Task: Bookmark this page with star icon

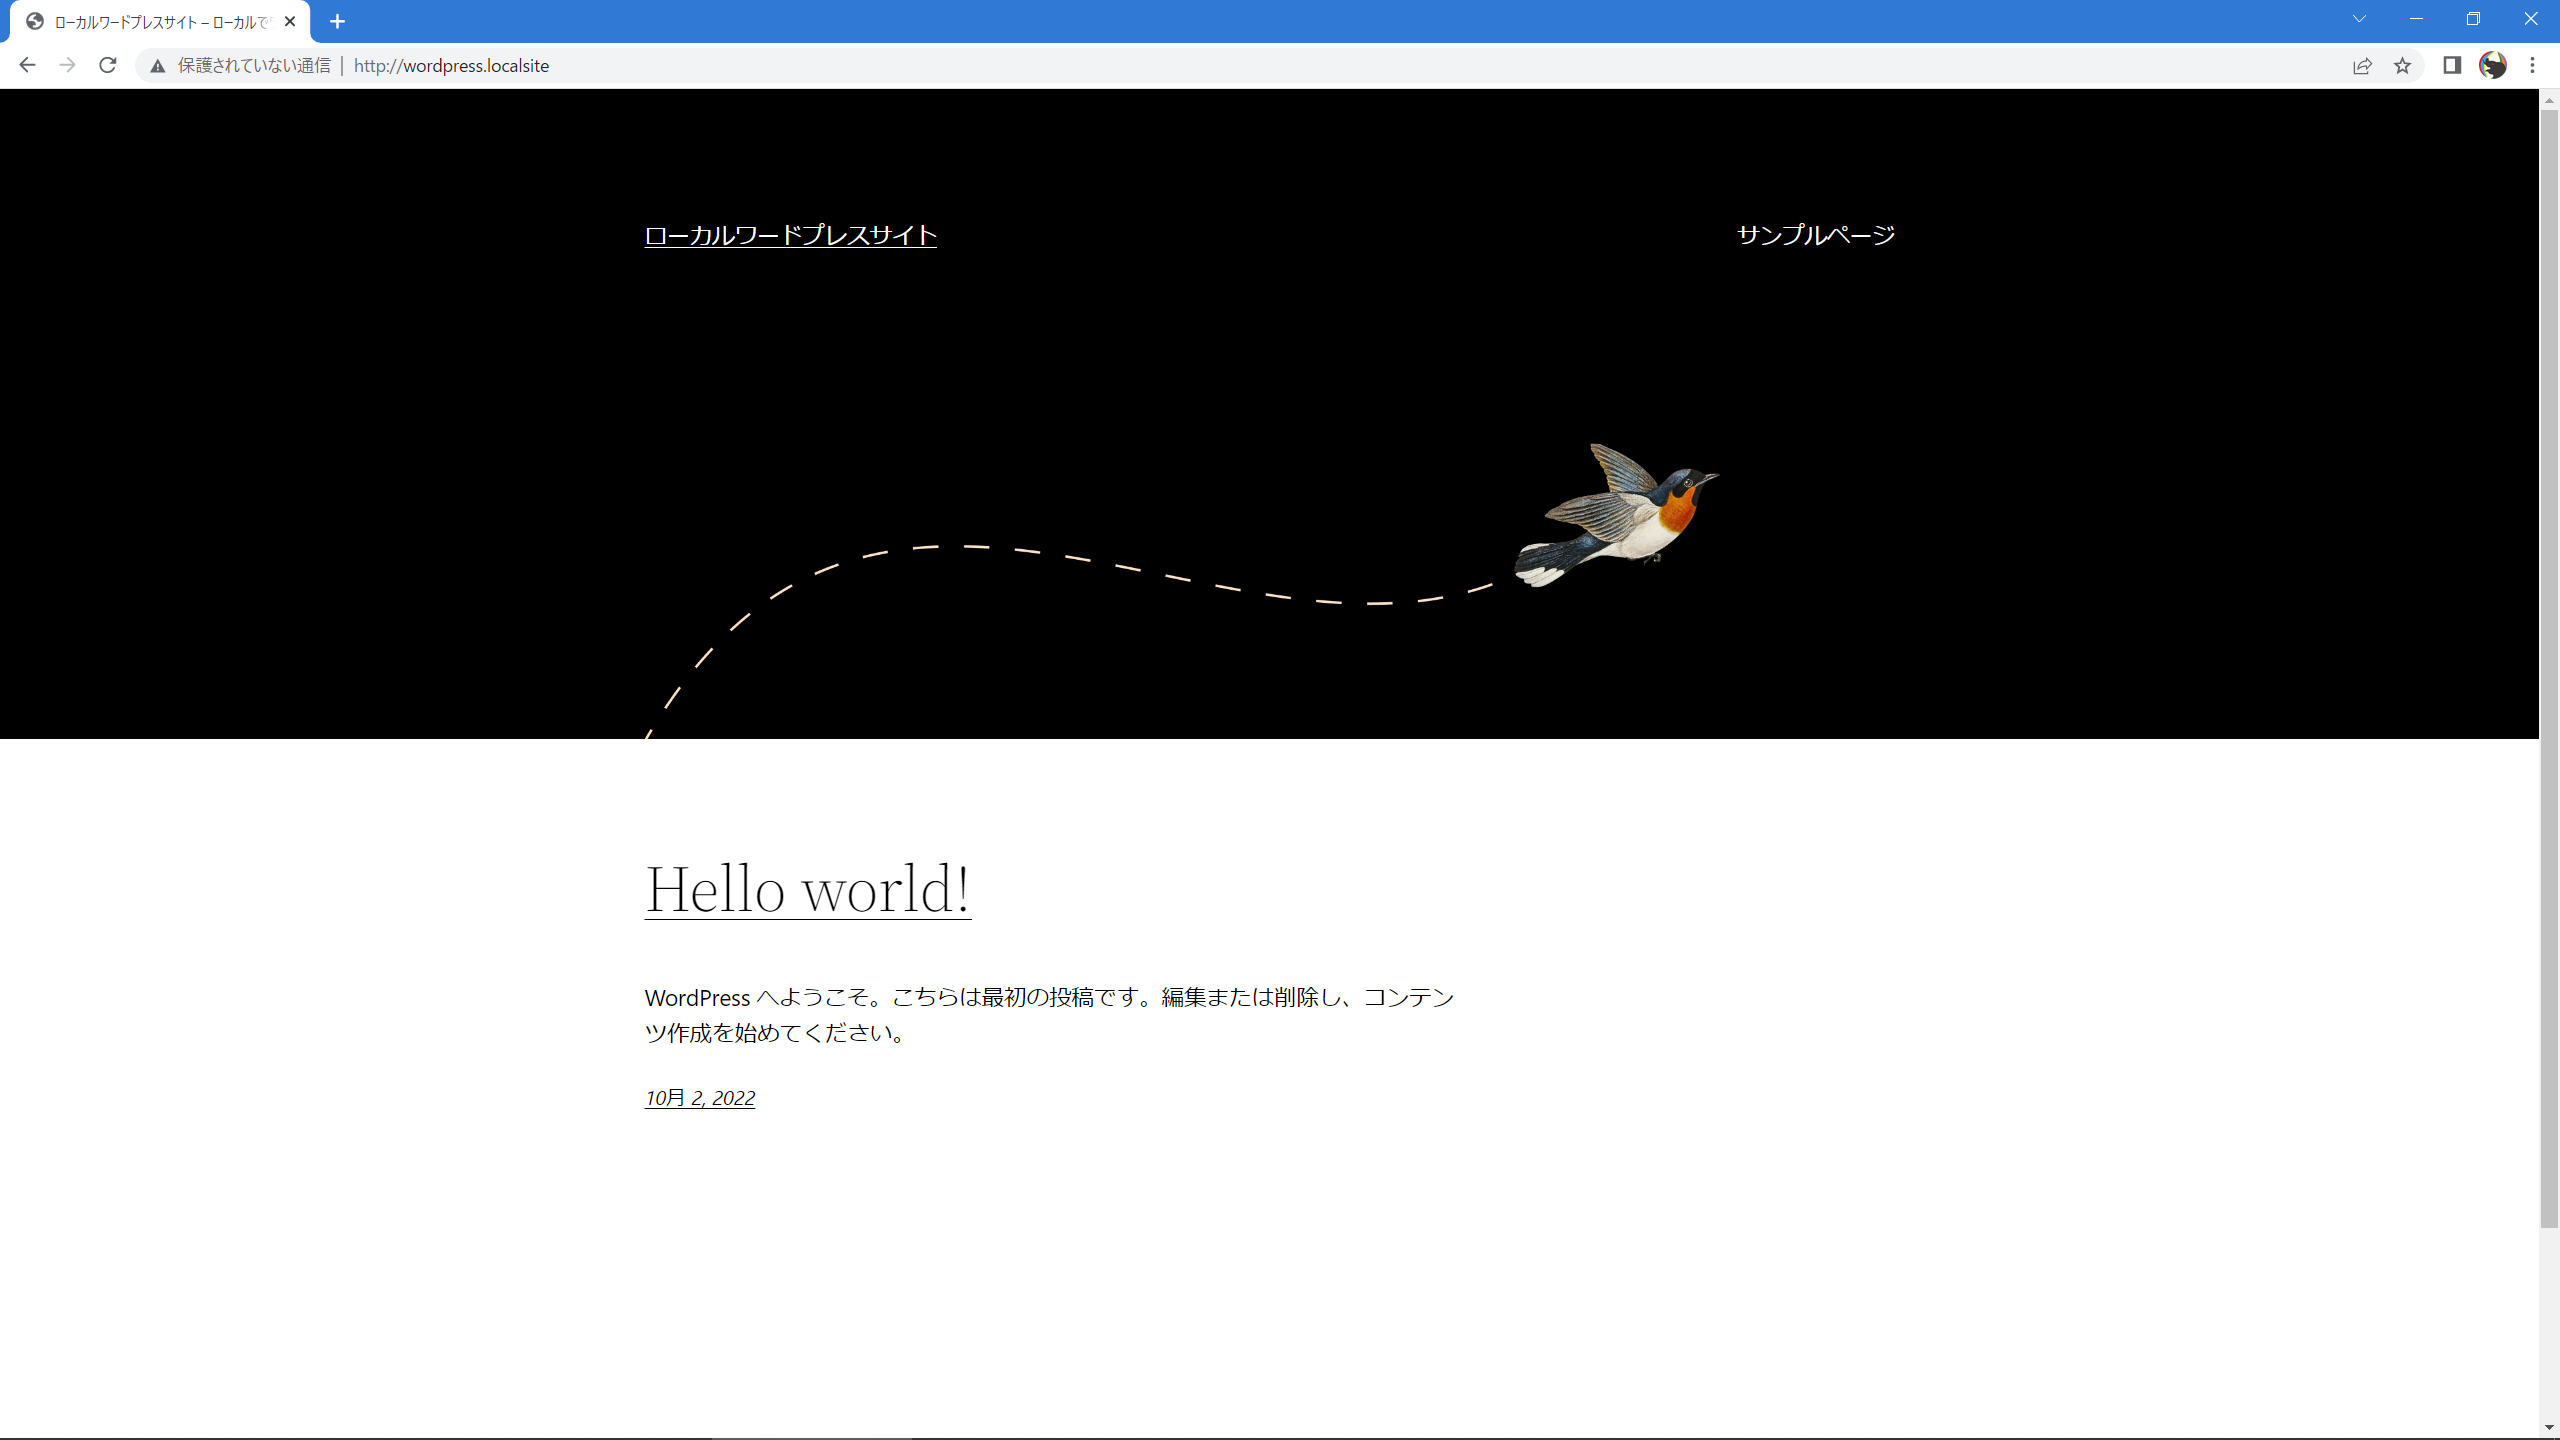Action: 2402,66
